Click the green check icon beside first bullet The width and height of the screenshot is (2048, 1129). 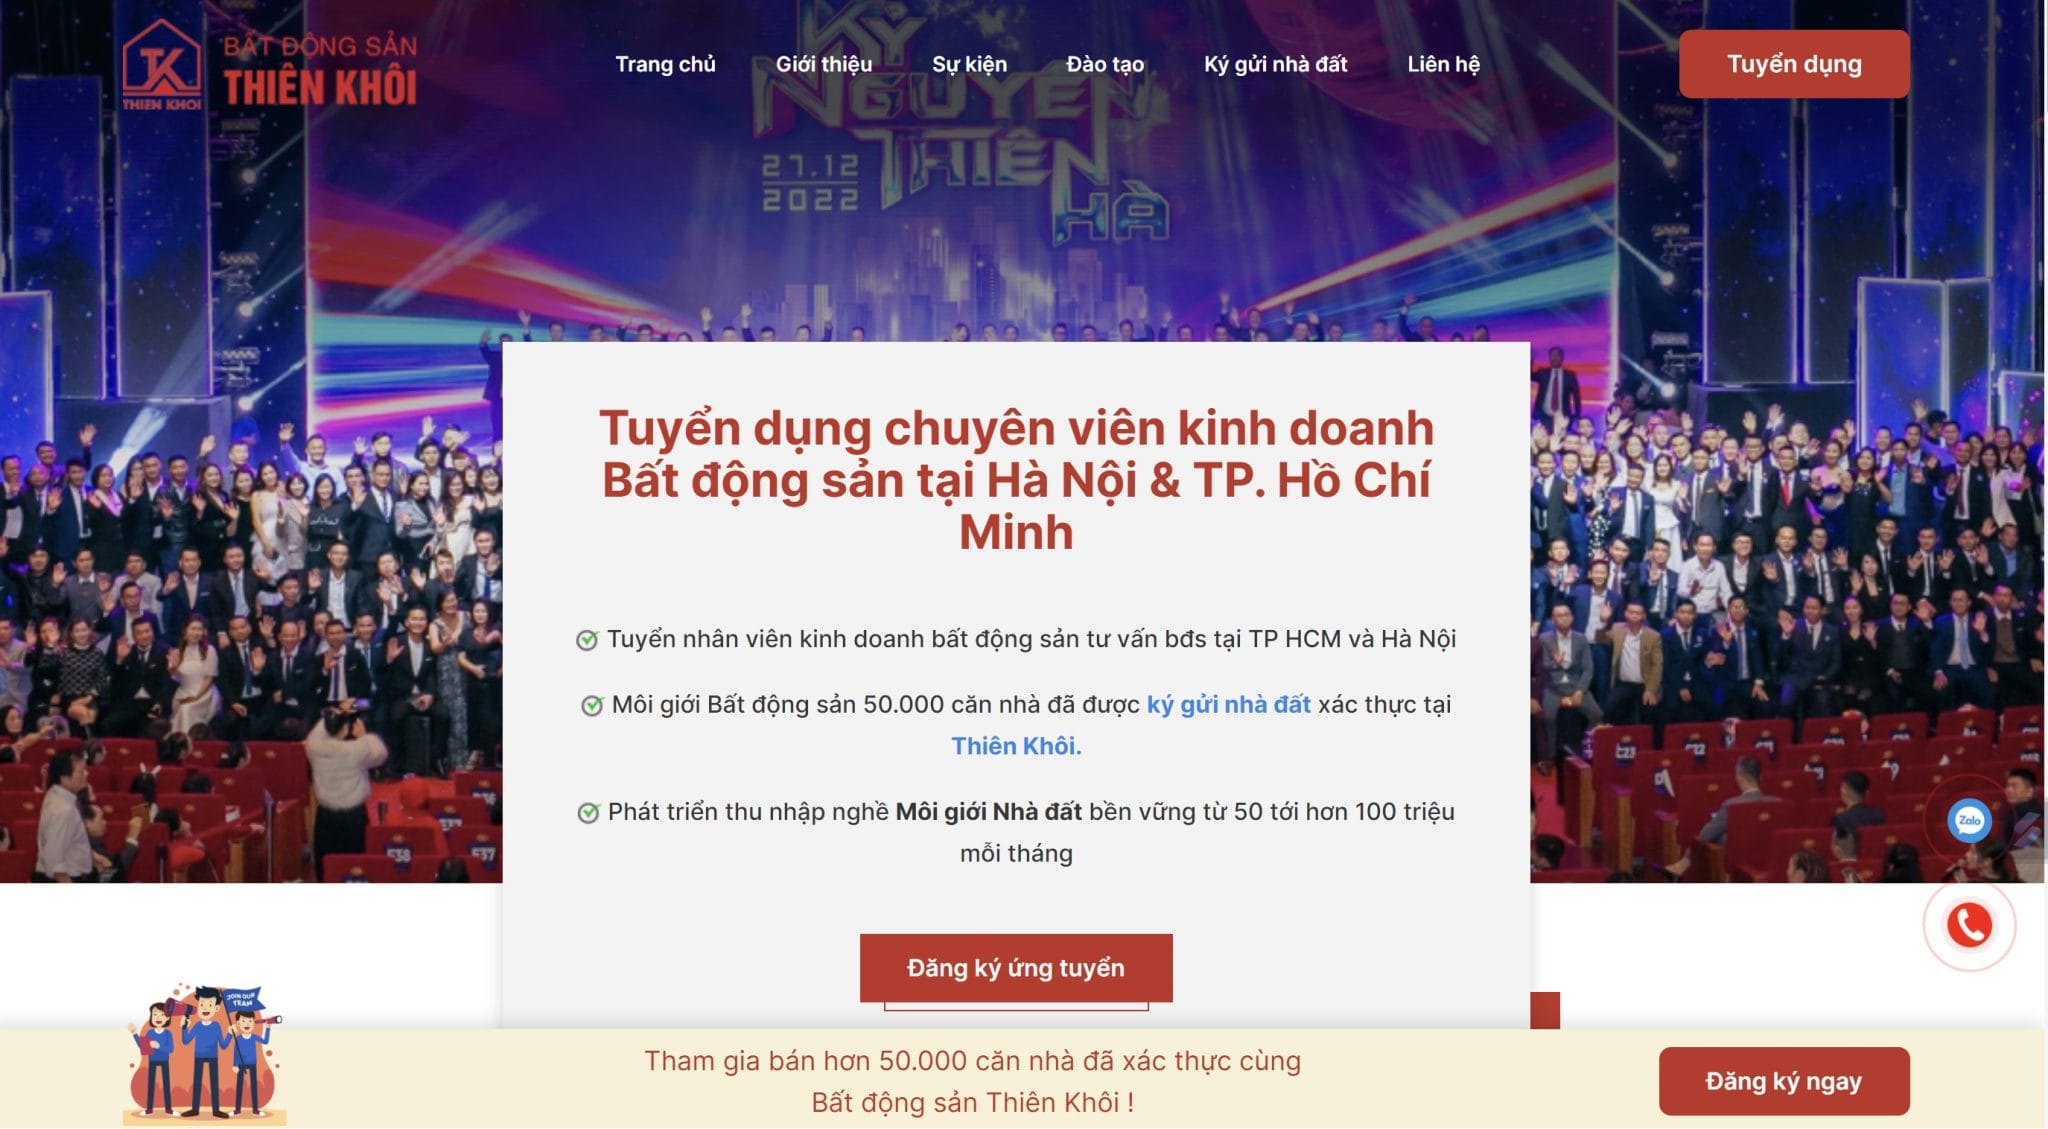point(587,640)
